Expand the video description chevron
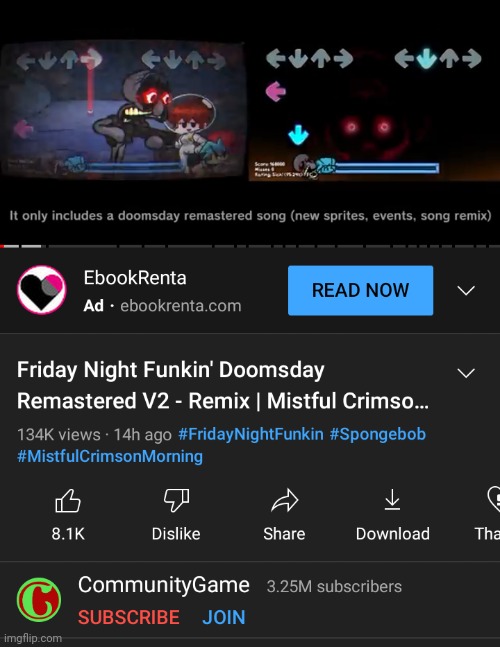 point(466,373)
